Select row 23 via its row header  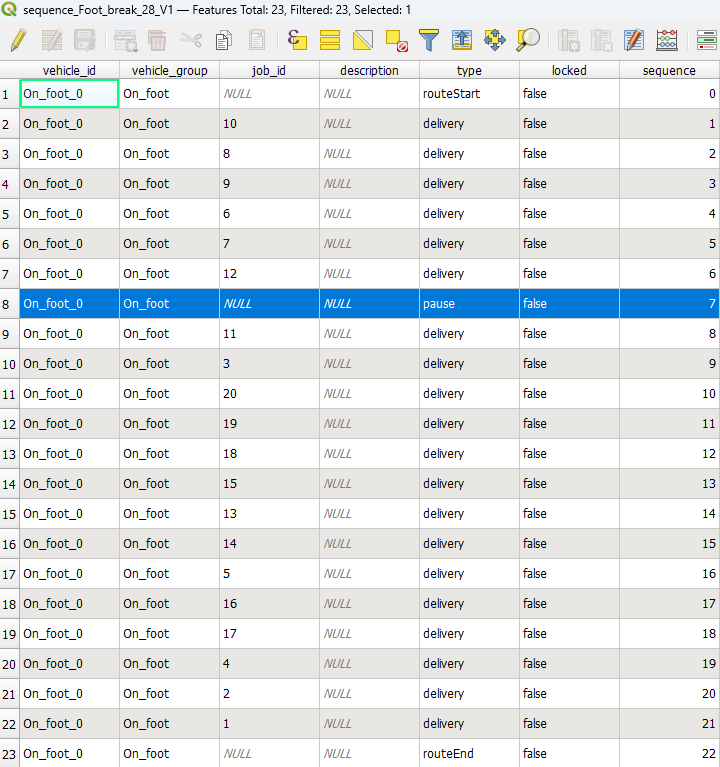[x=9, y=754]
